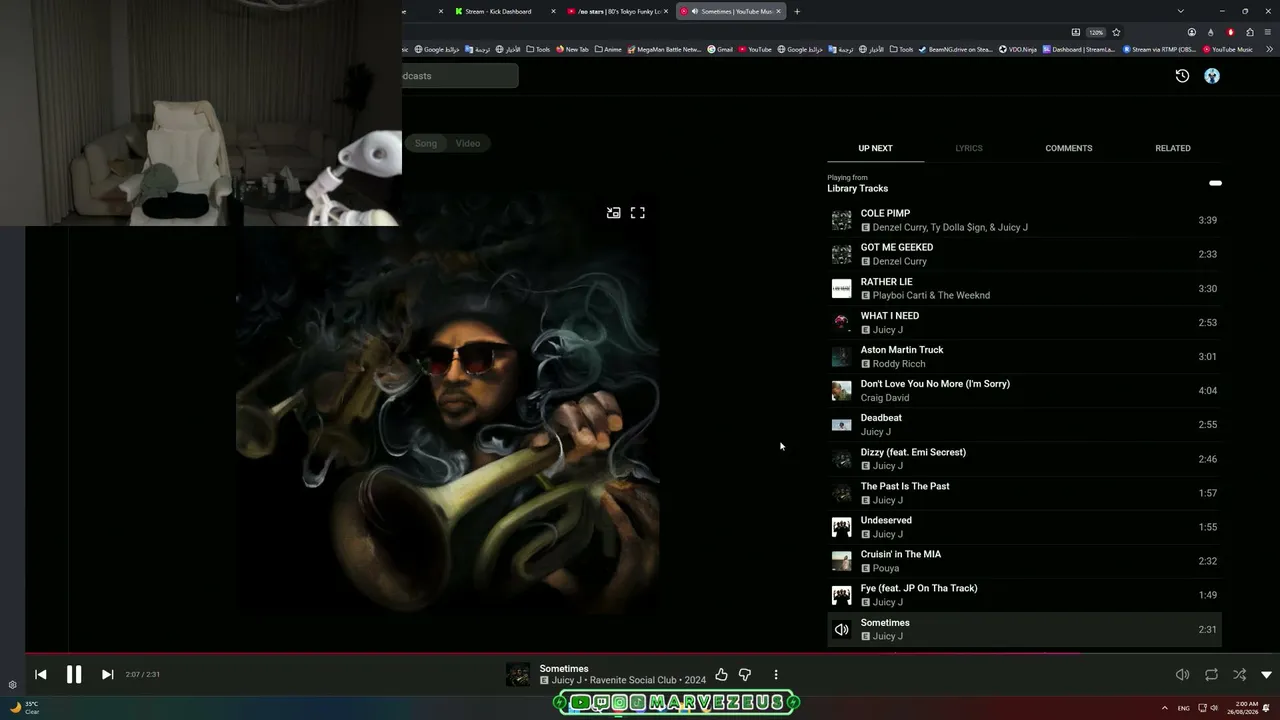The width and height of the screenshot is (1280, 720).
Task: Like the song Sometimes
Action: pyautogui.click(x=721, y=675)
